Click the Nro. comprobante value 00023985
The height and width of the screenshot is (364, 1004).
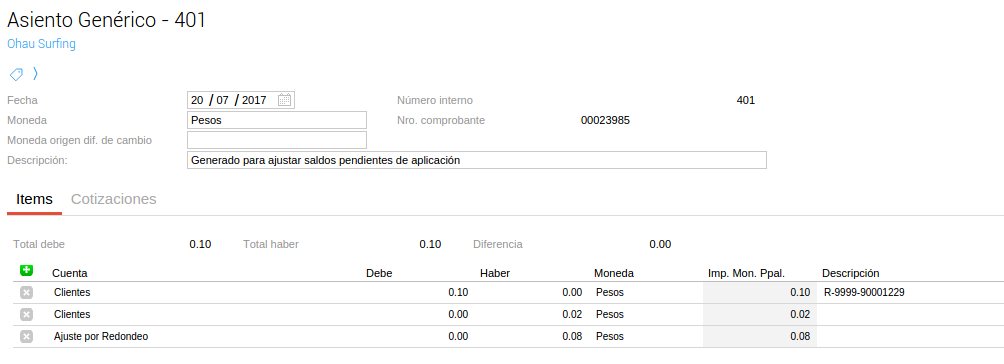(x=605, y=120)
